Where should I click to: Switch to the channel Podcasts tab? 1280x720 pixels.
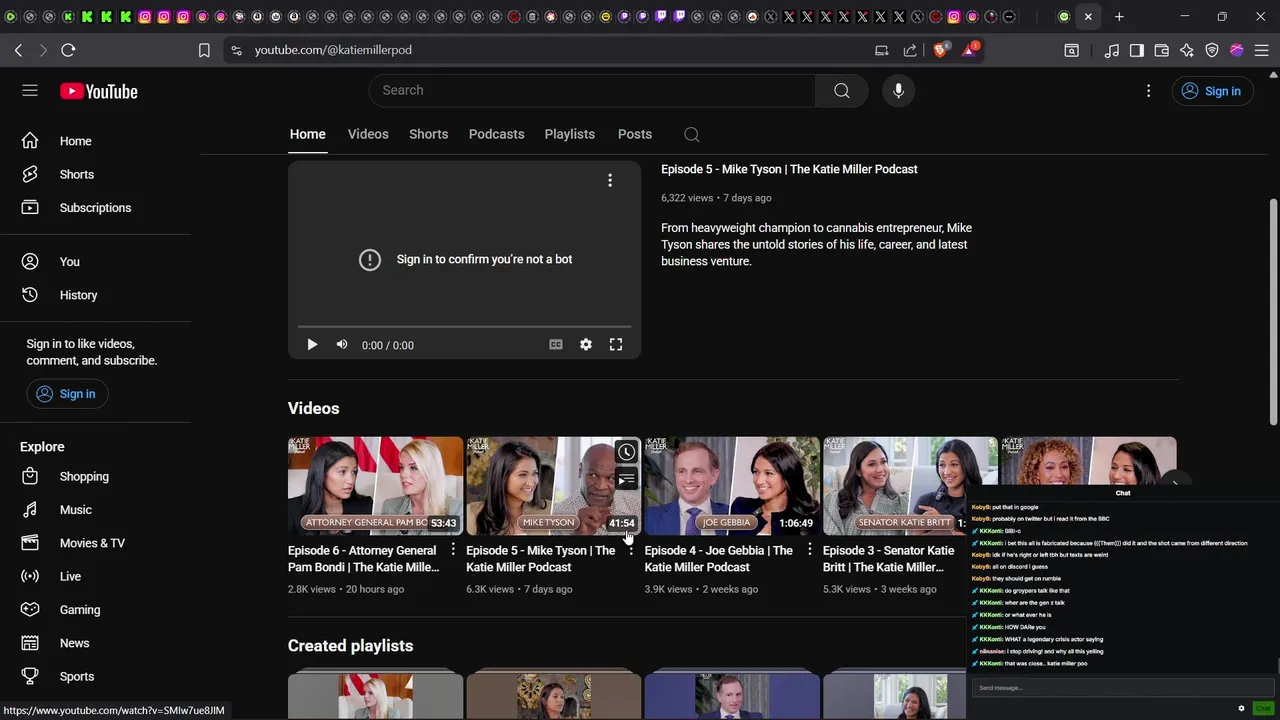click(x=496, y=134)
